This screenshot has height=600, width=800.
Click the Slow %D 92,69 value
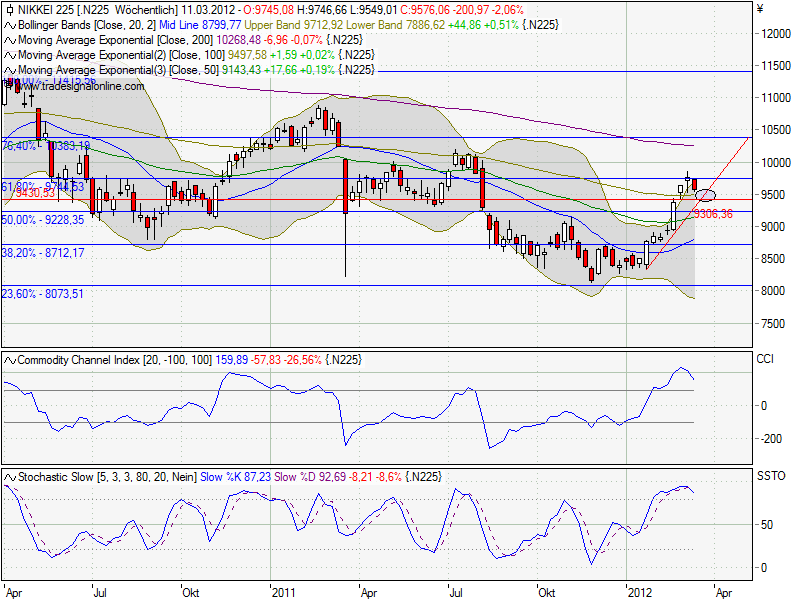[x=310, y=478]
